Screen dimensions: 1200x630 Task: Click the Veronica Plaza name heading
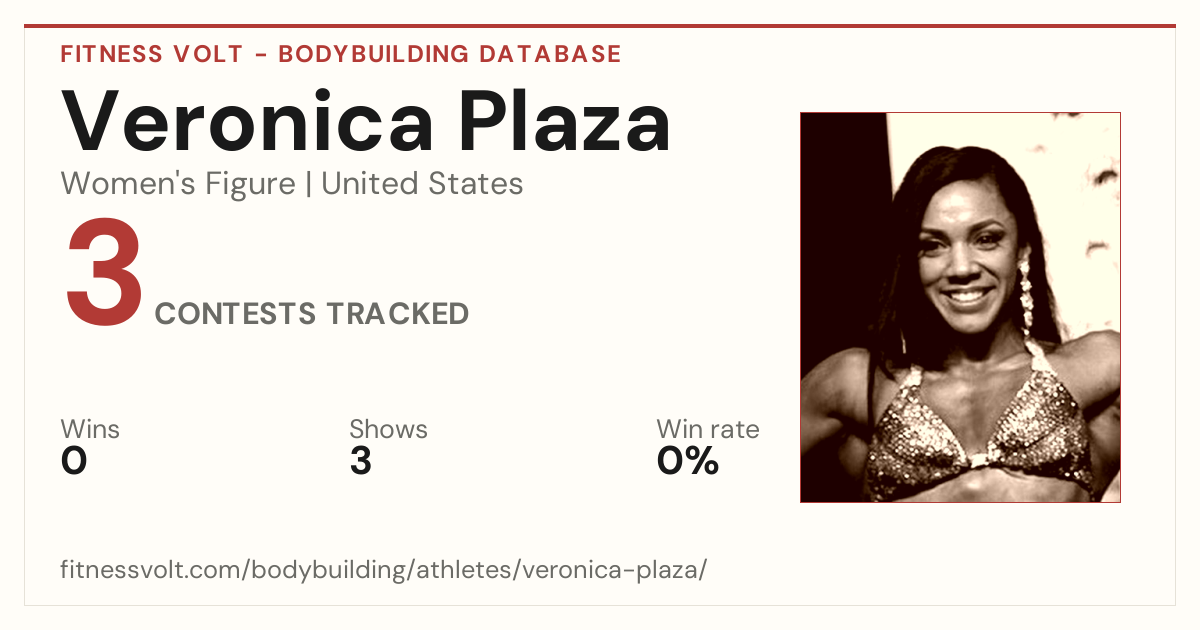[x=366, y=121]
